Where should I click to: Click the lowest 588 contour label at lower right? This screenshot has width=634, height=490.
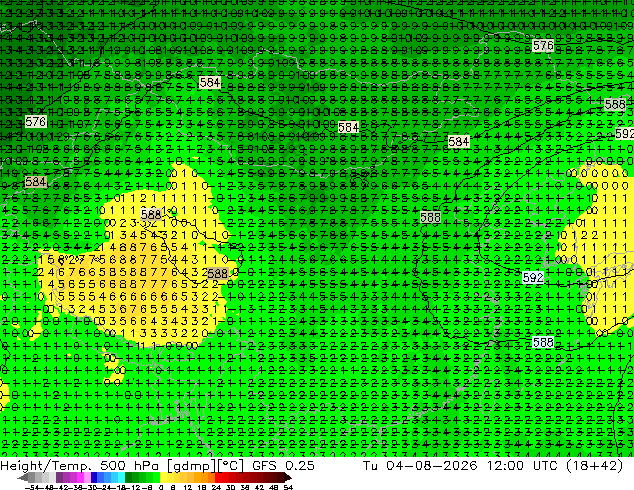click(x=543, y=342)
